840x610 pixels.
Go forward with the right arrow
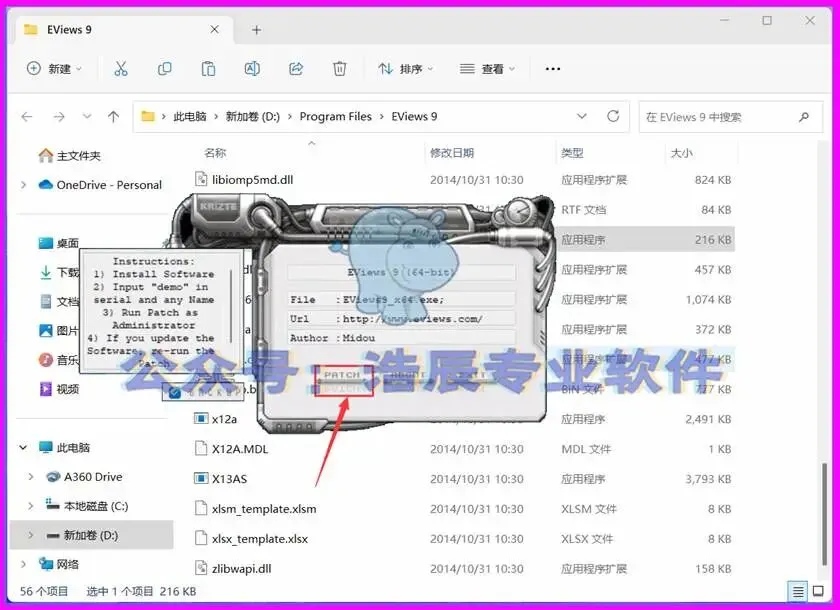59,117
